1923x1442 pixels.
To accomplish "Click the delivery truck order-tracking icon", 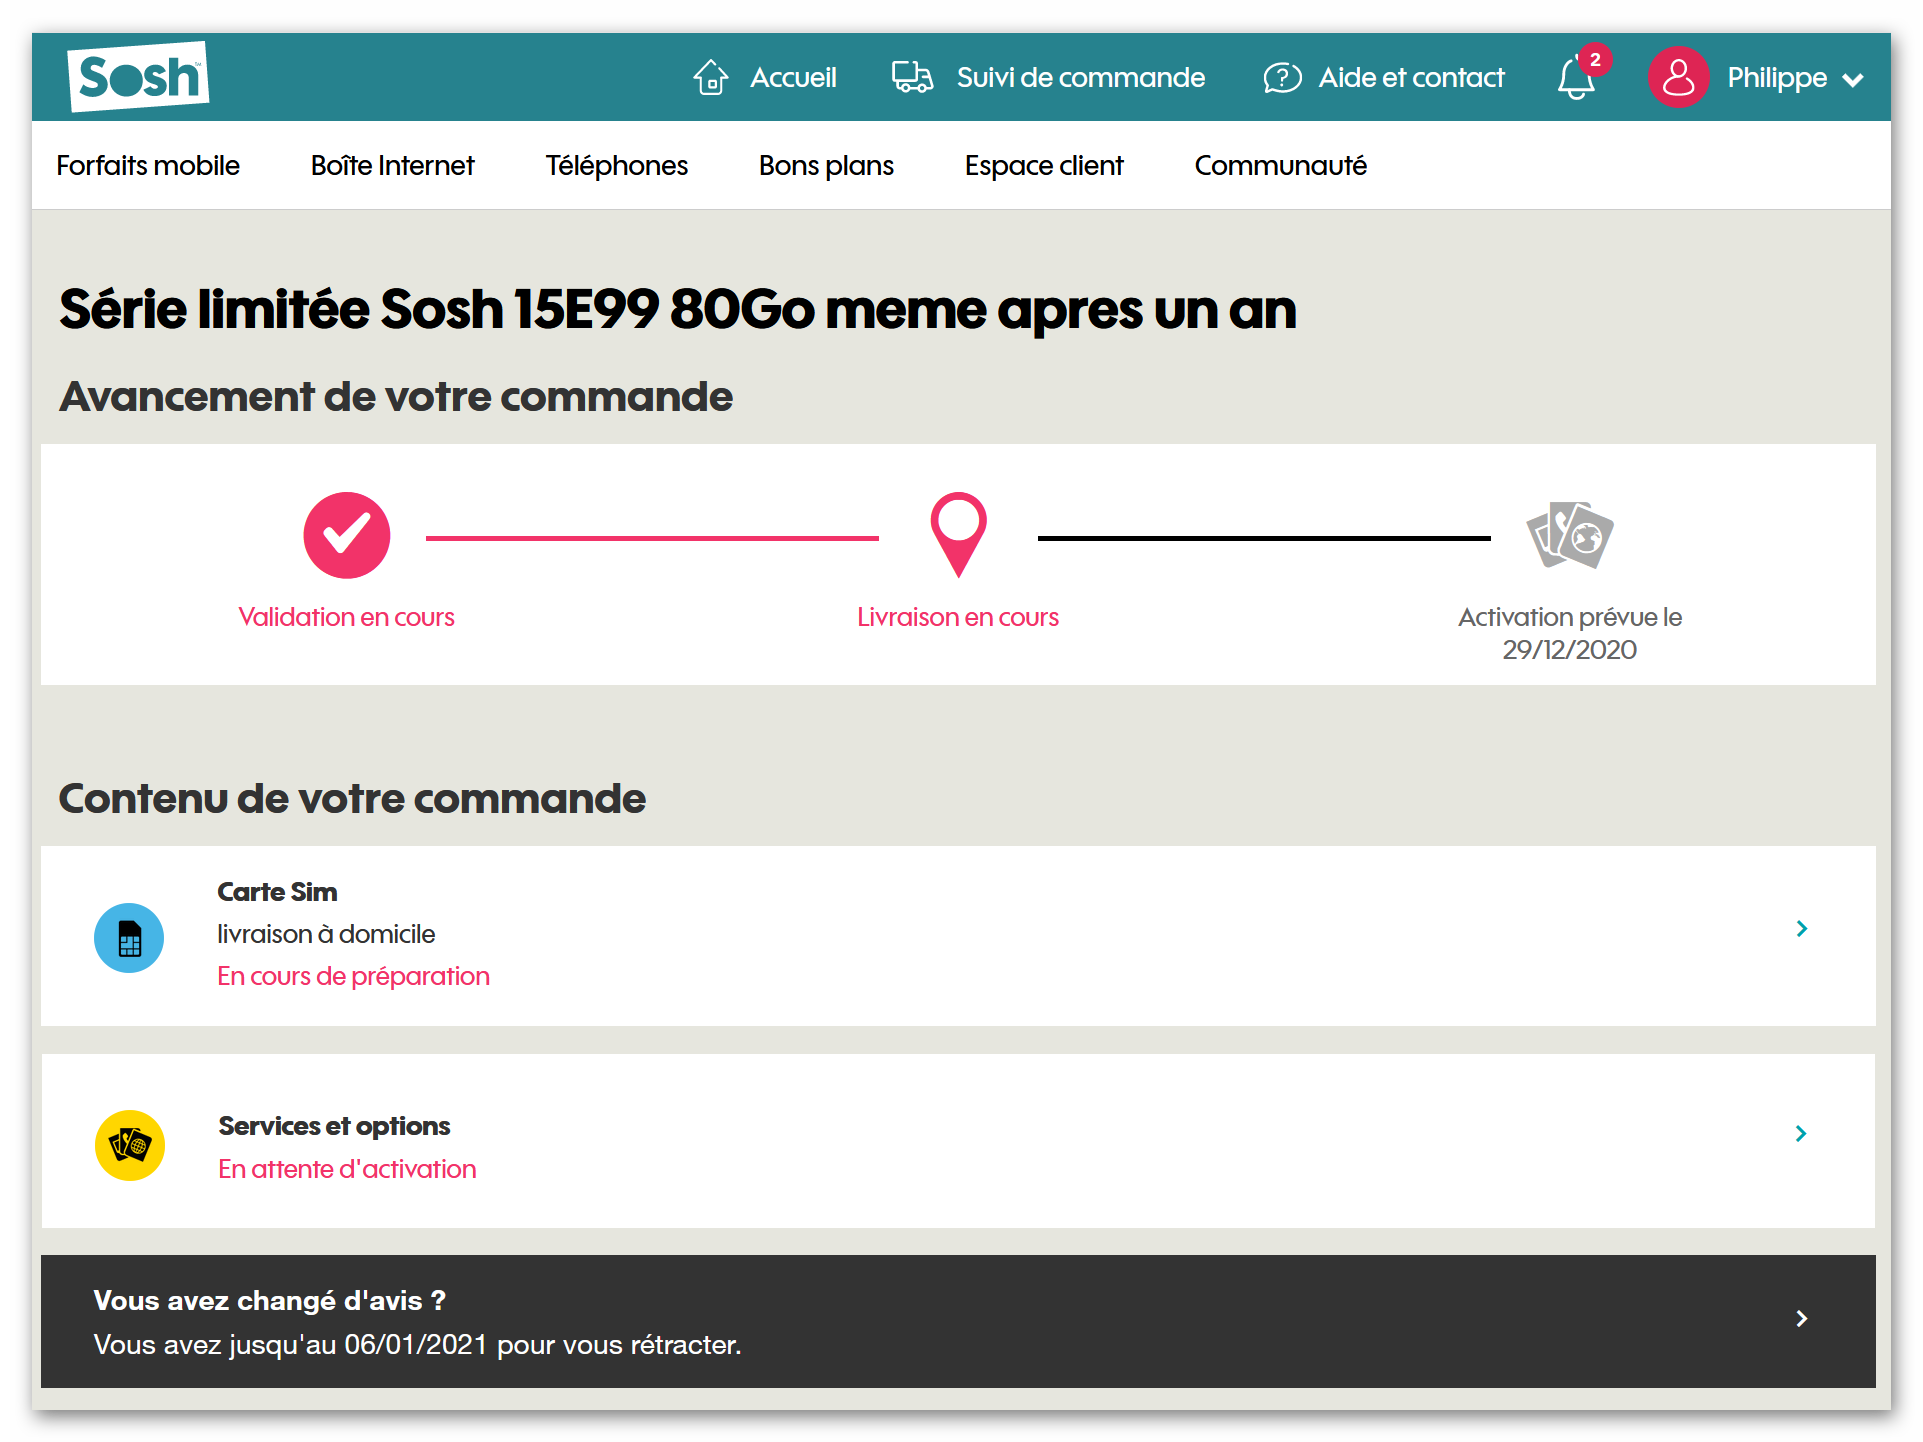I will tap(911, 77).
